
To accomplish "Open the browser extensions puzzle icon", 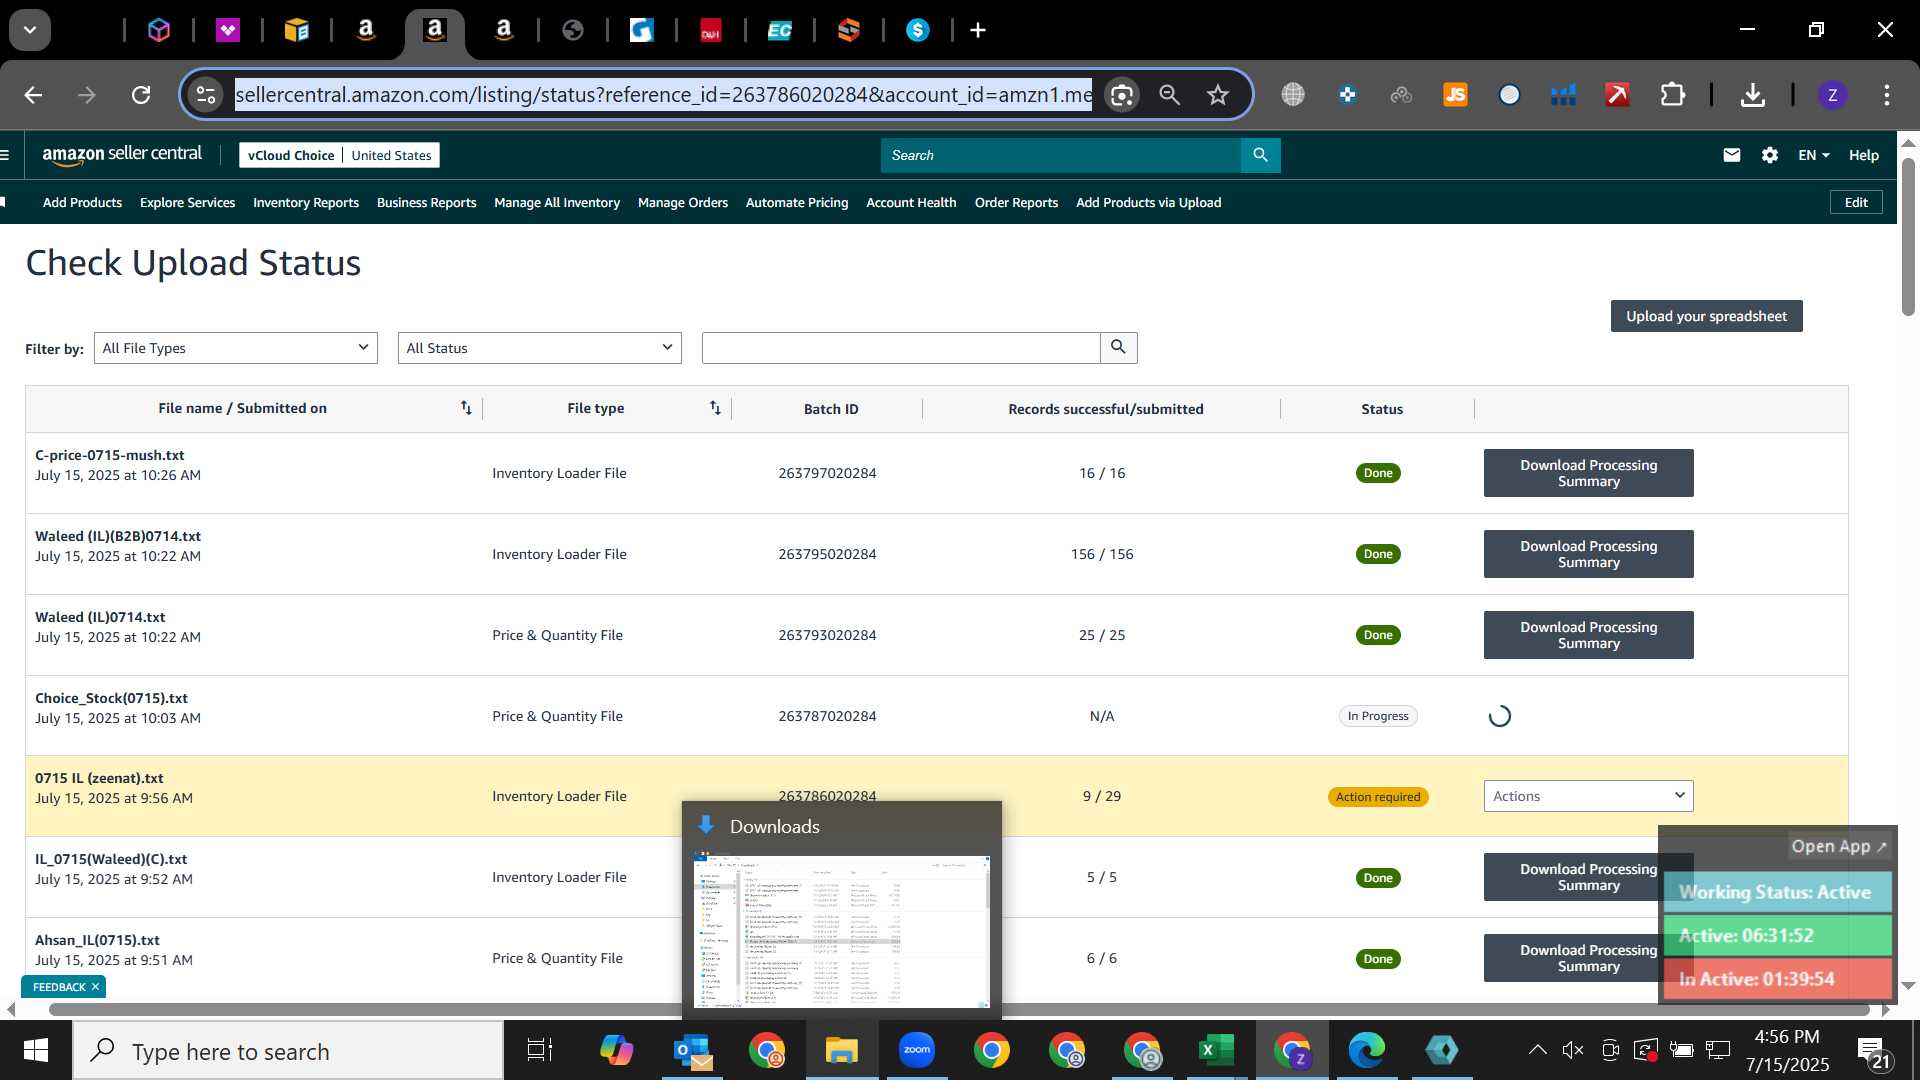I will coord(1672,95).
